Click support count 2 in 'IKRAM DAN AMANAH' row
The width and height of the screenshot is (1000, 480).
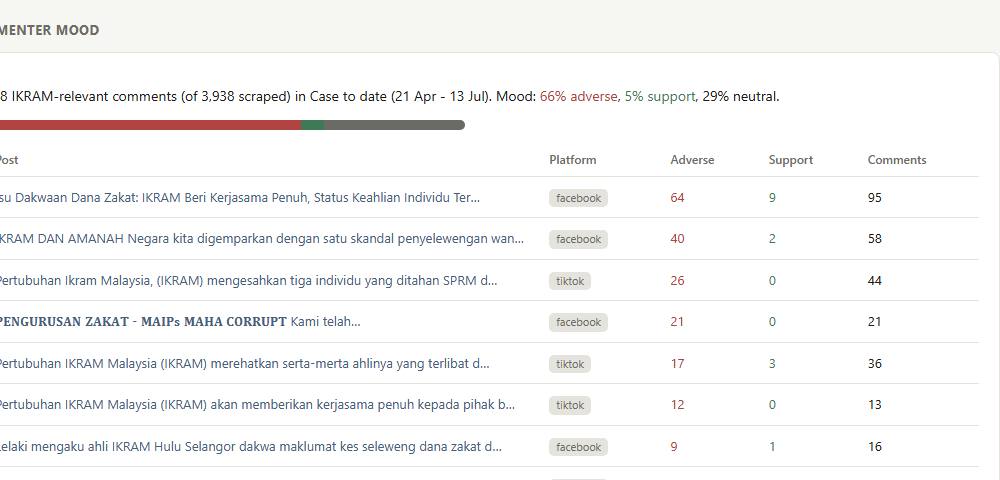pyautogui.click(x=772, y=238)
